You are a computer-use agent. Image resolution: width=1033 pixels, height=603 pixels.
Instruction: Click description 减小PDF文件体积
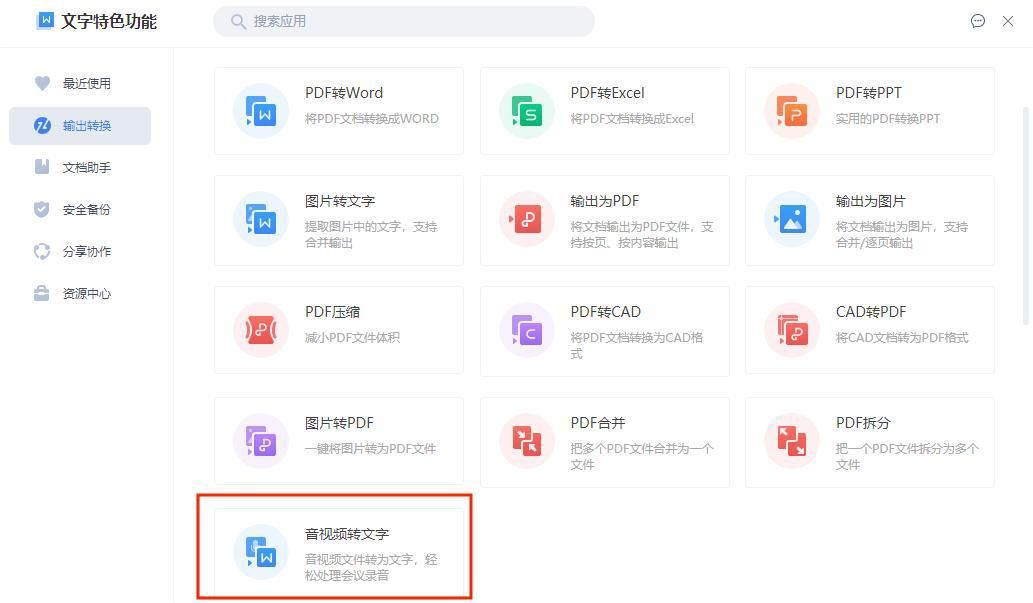[352, 337]
